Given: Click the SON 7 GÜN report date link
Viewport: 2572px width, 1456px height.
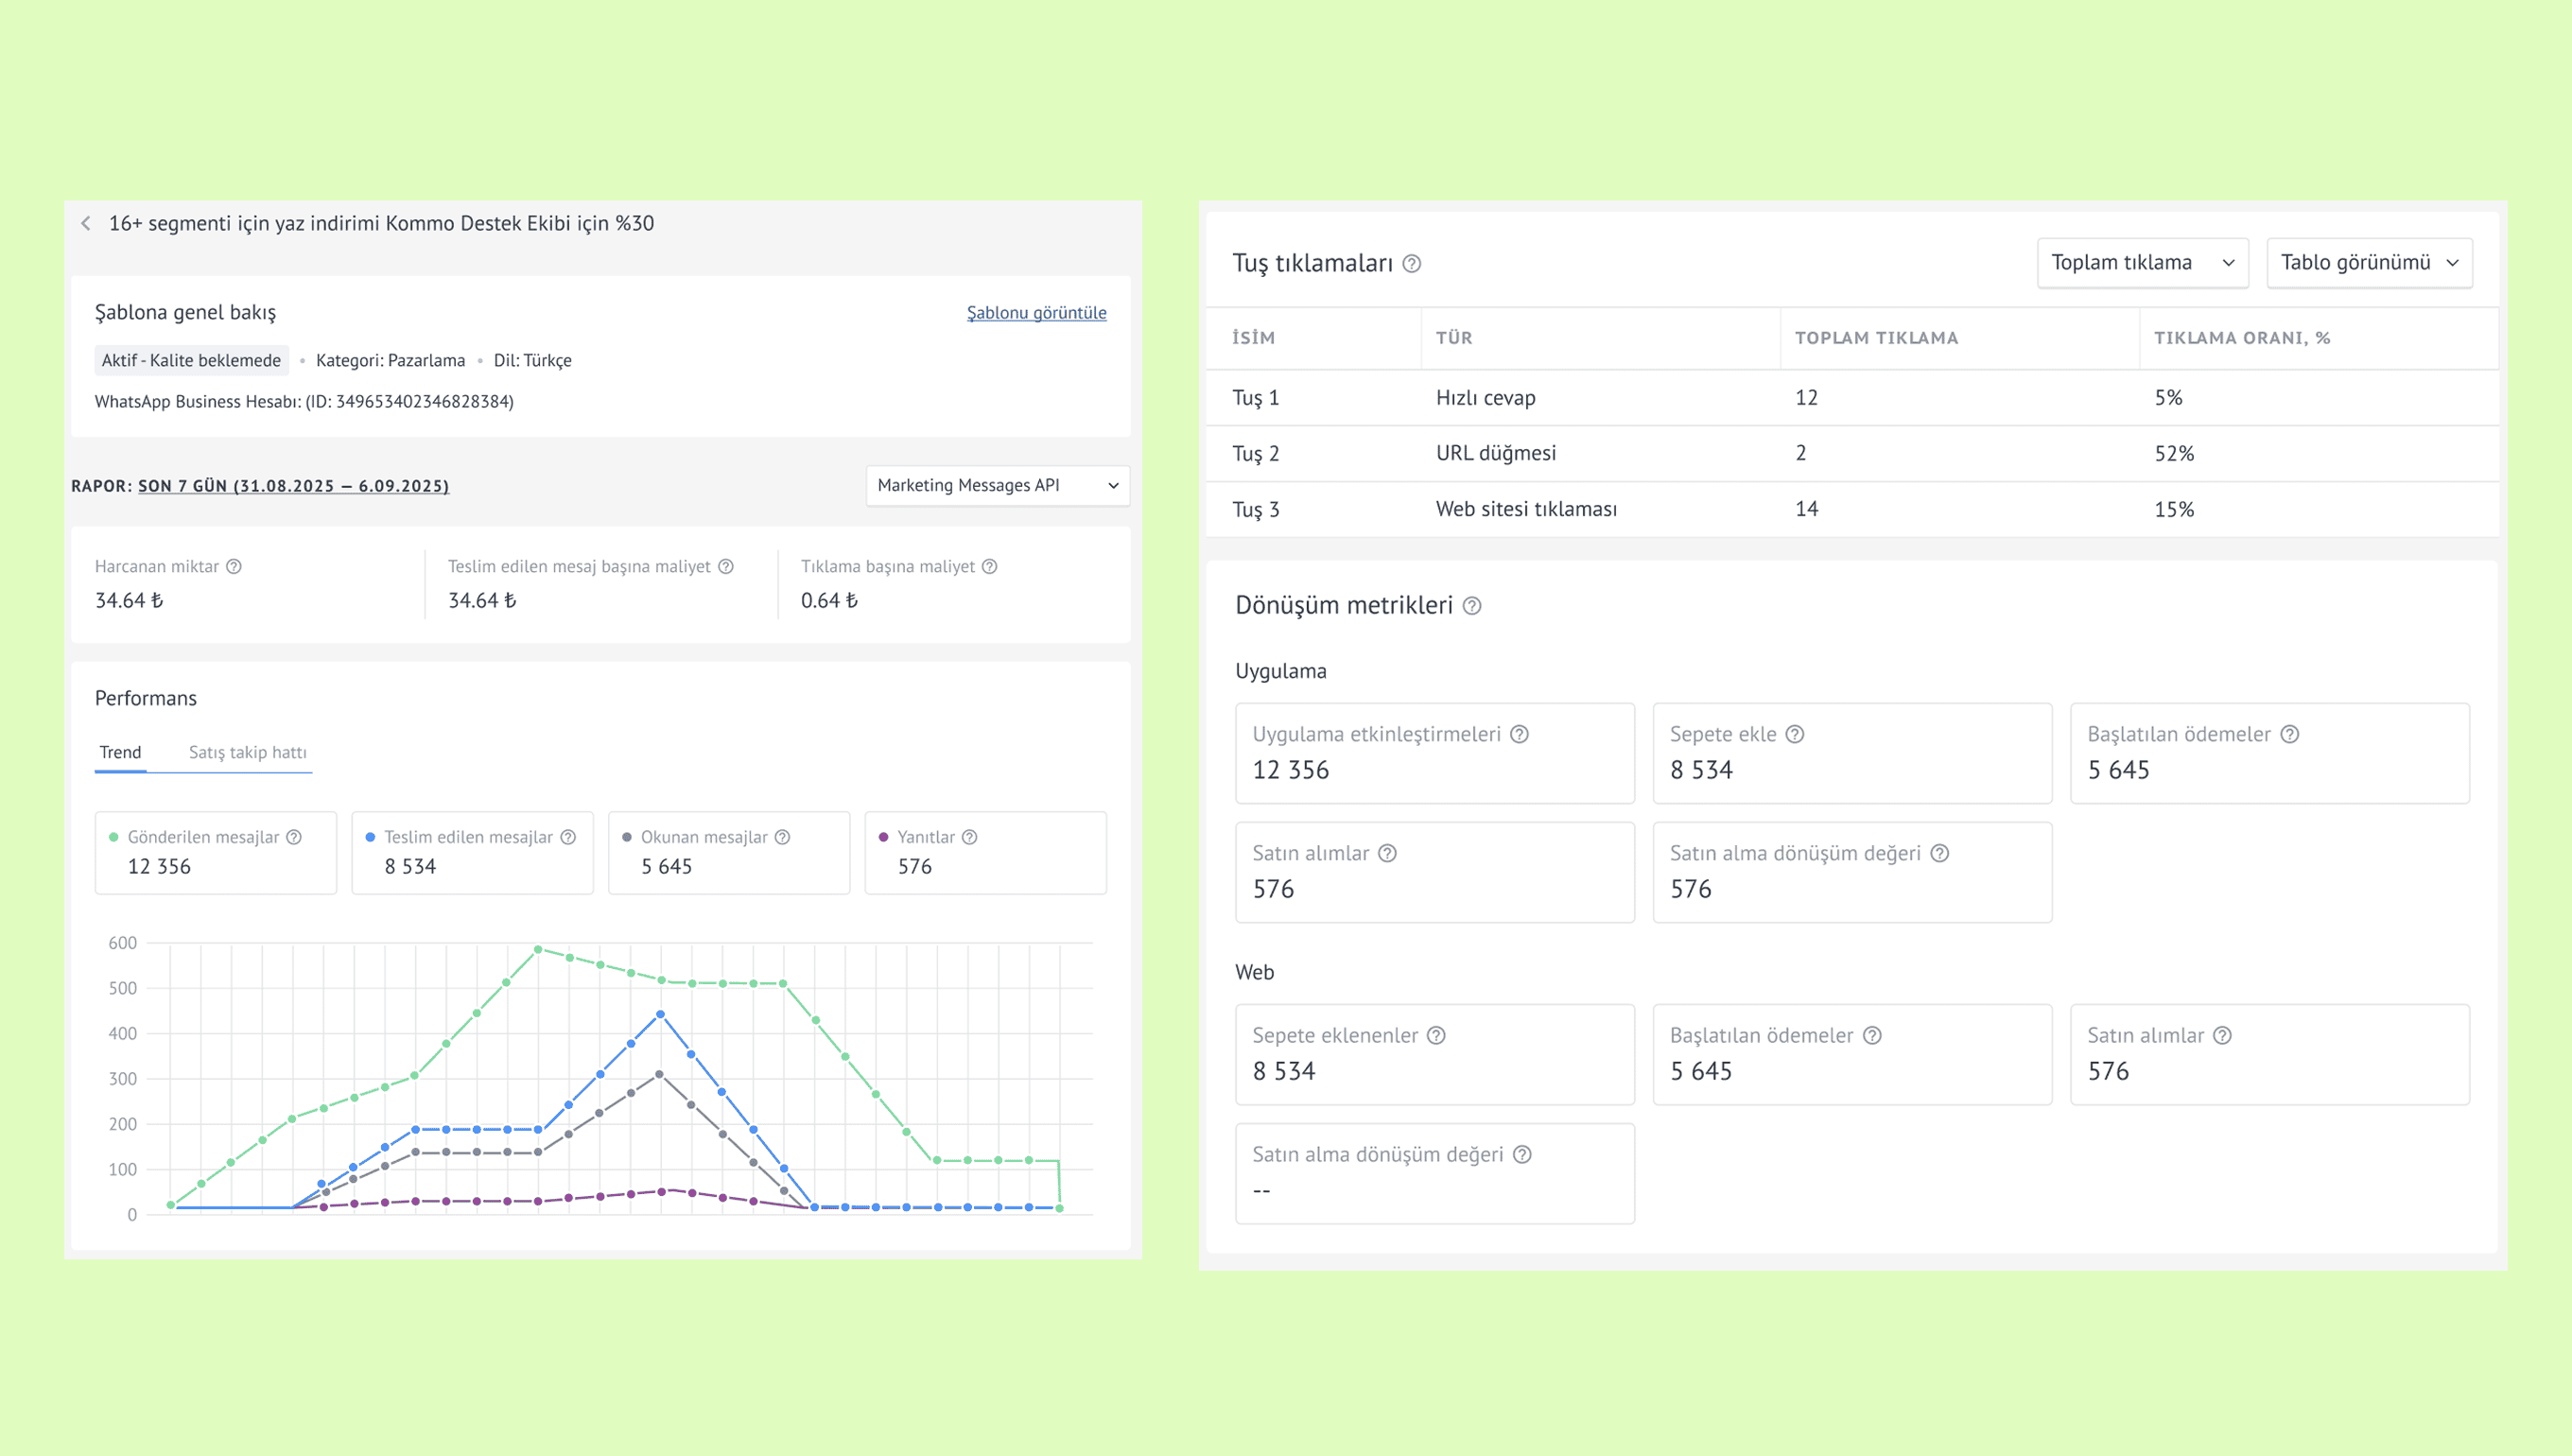Looking at the screenshot, I should tap(293, 487).
